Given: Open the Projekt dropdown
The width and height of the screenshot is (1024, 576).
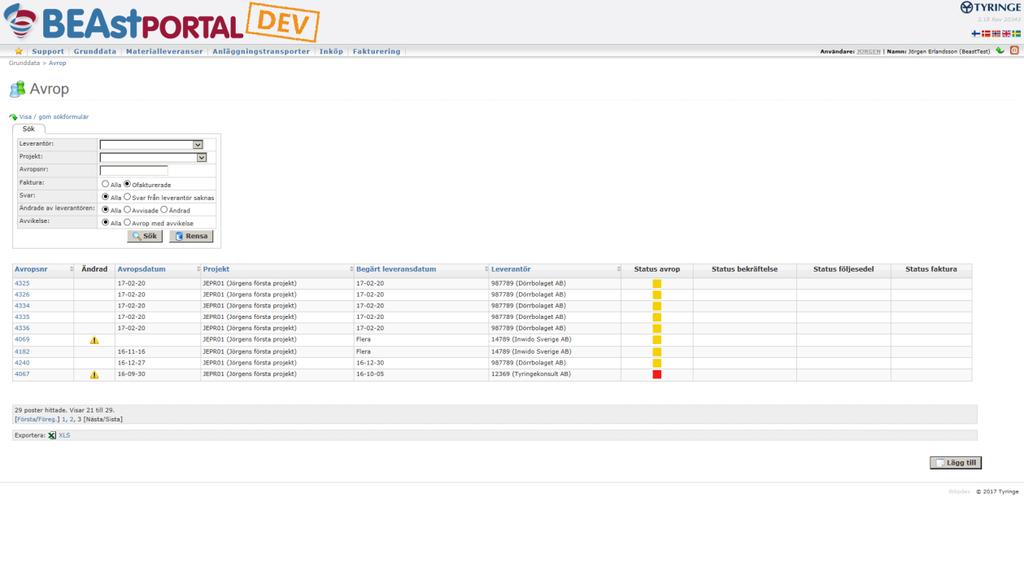Looking at the screenshot, I should [x=153, y=157].
